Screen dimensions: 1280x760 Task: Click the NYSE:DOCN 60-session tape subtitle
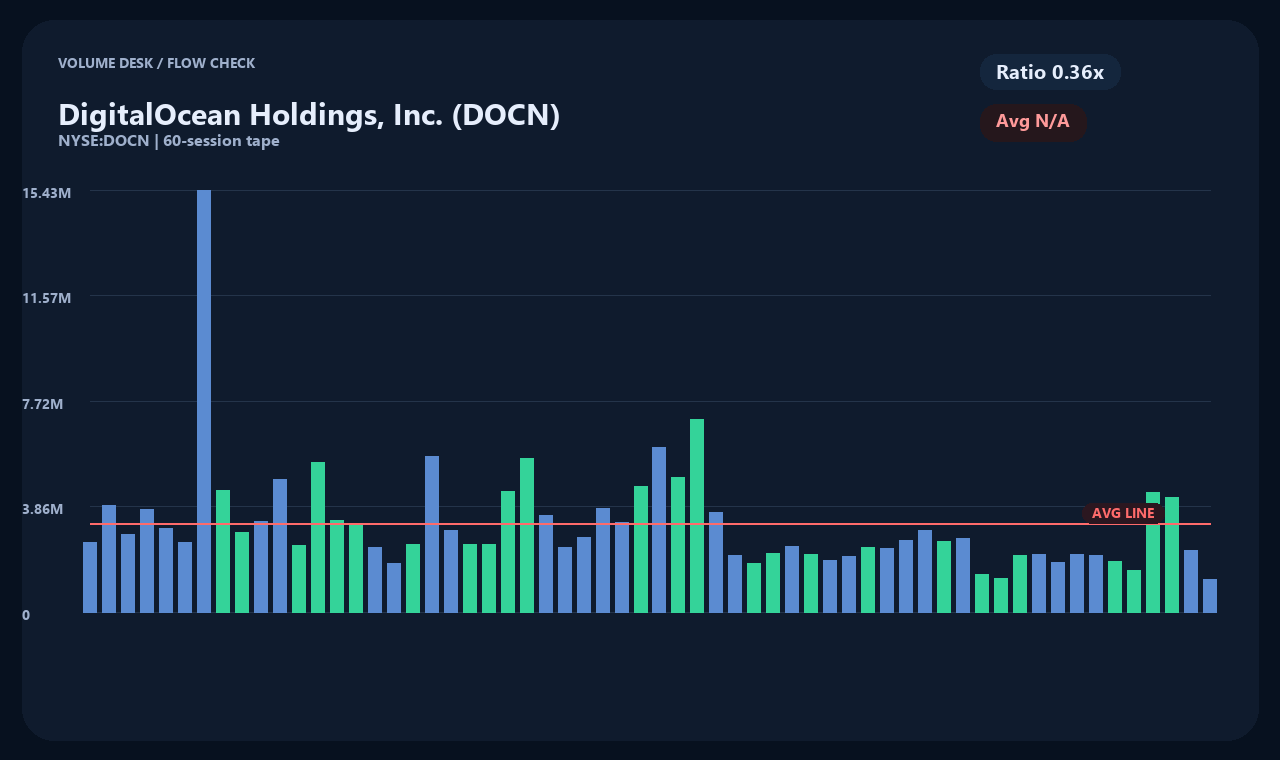coord(169,141)
